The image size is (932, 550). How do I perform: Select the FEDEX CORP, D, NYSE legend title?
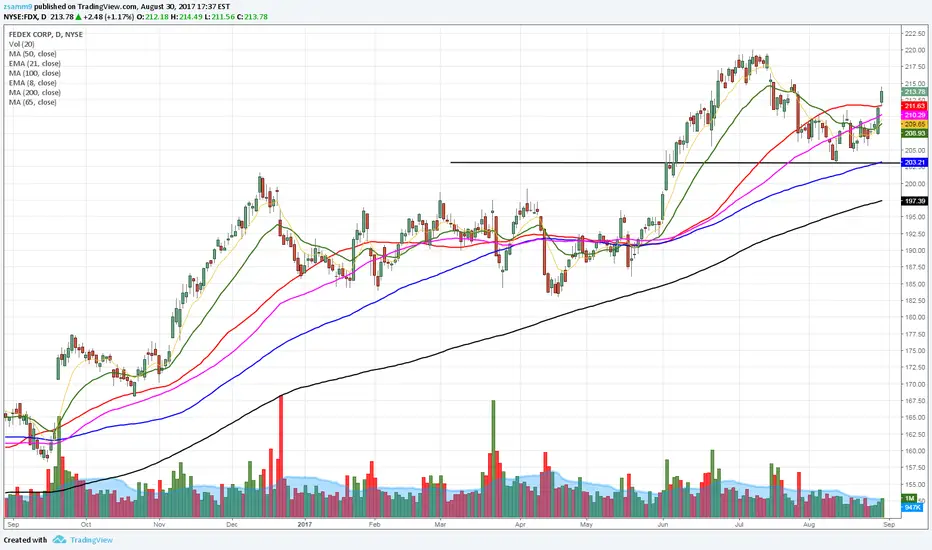pos(46,34)
